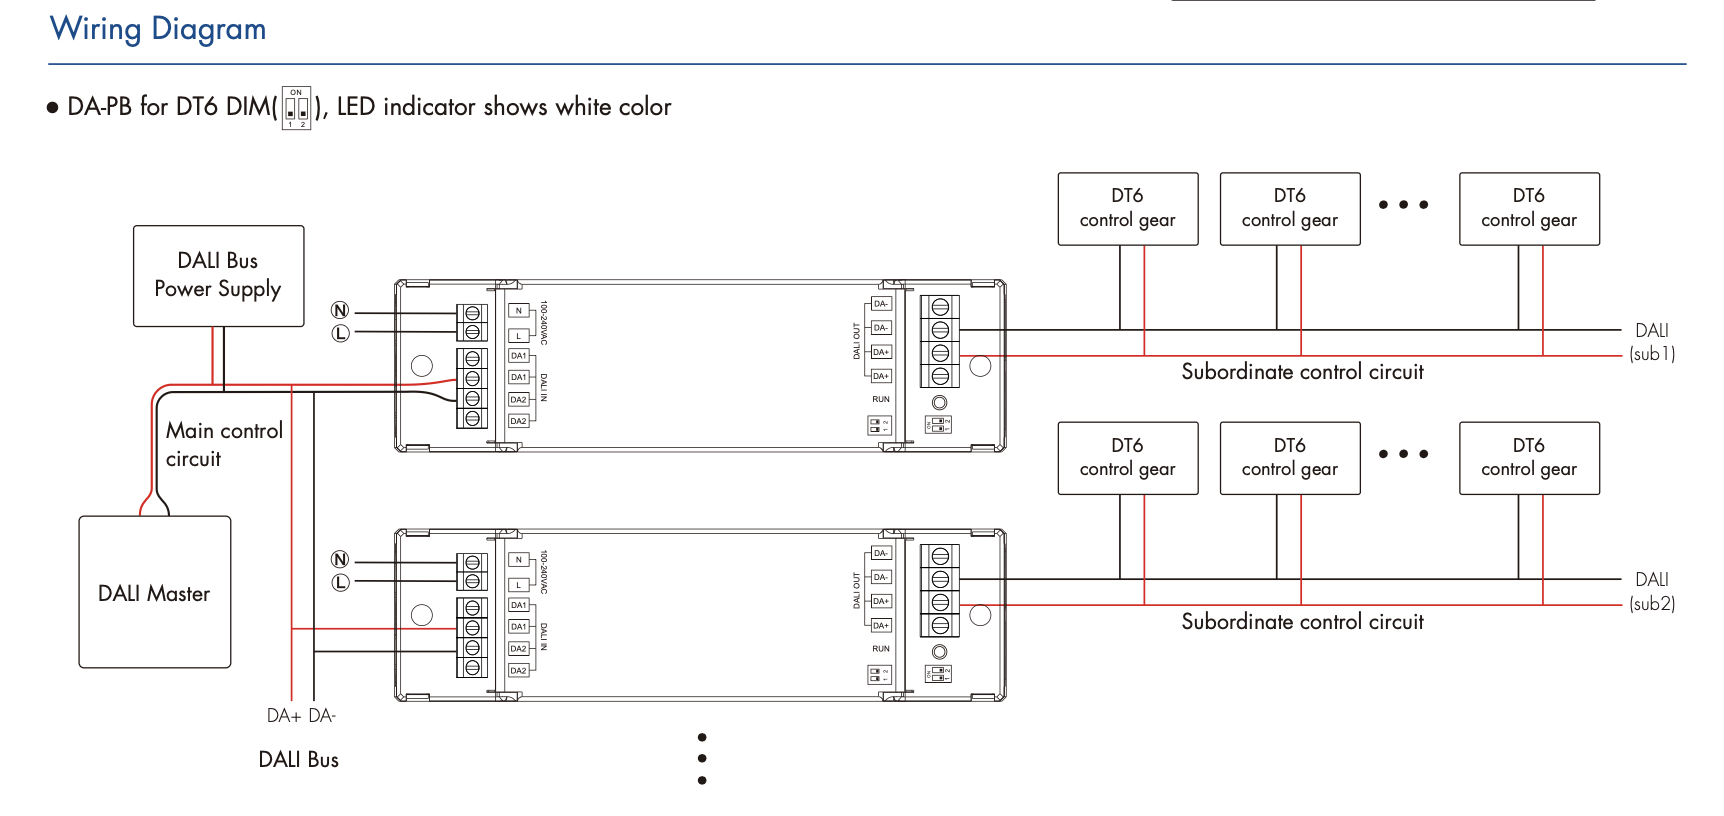Viewport: 1724px width, 816px height.
Task: Click the upper Subordinate control circuit label
Action: (1301, 372)
